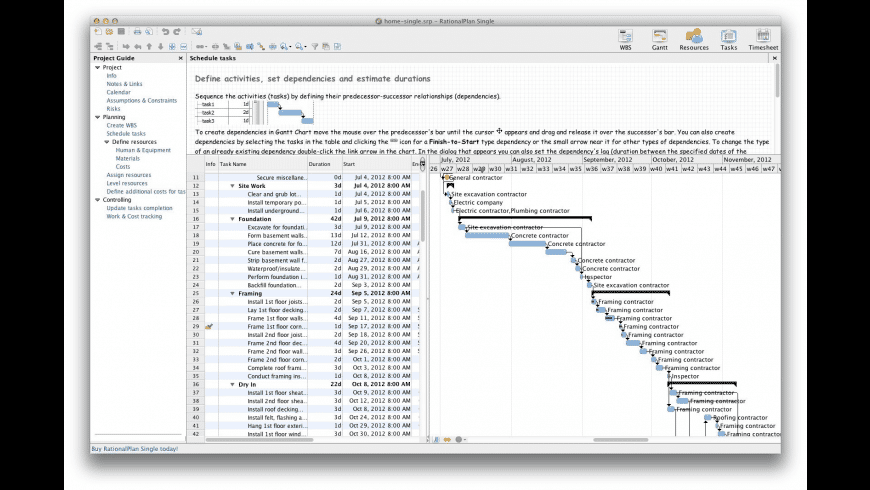Click the Form basement walls Gantt bar
Screen dimensions: 870x490
coord(487,236)
